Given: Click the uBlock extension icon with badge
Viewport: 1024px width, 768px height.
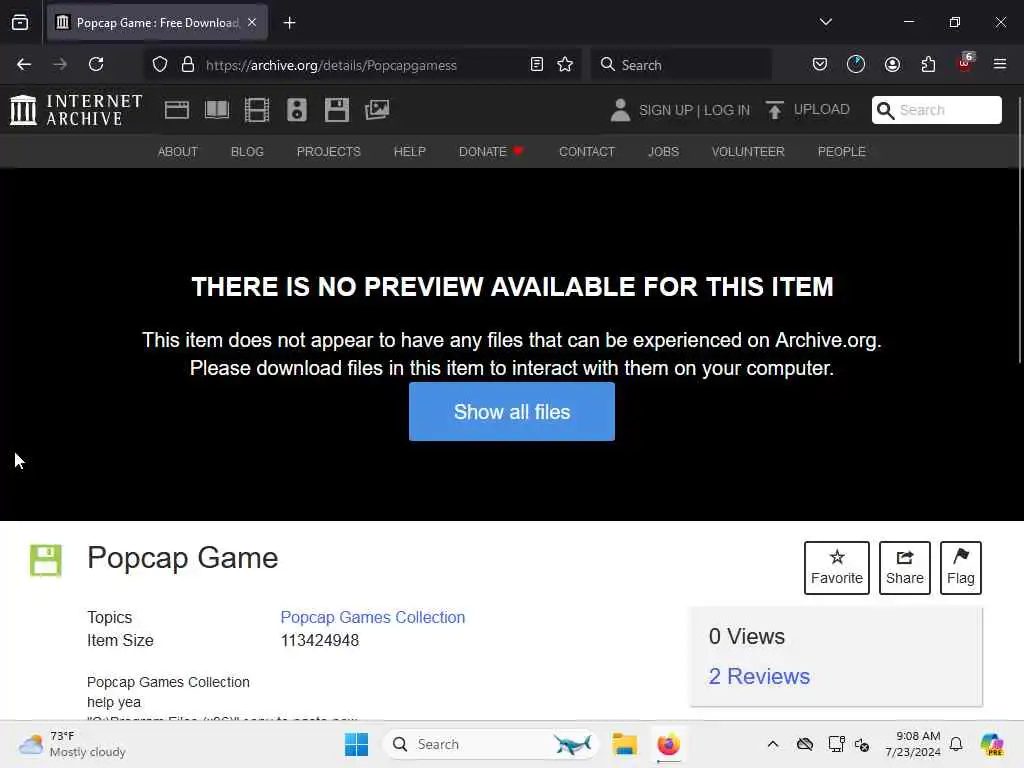Looking at the screenshot, I should (x=965, y=63).
